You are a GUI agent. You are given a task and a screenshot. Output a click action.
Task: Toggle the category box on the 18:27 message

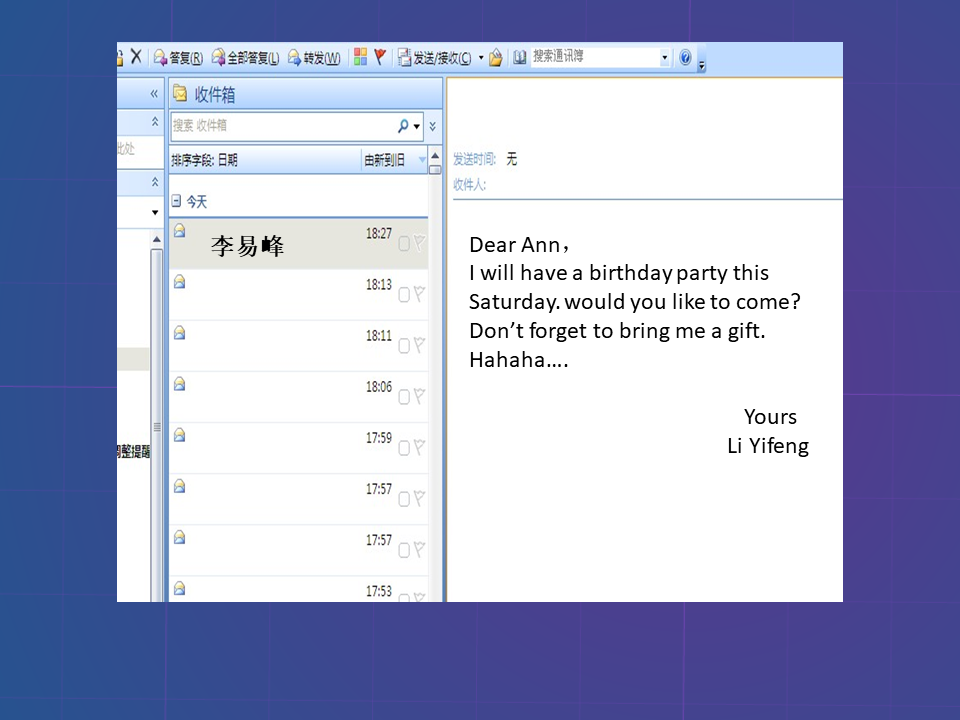click(404, 243)
